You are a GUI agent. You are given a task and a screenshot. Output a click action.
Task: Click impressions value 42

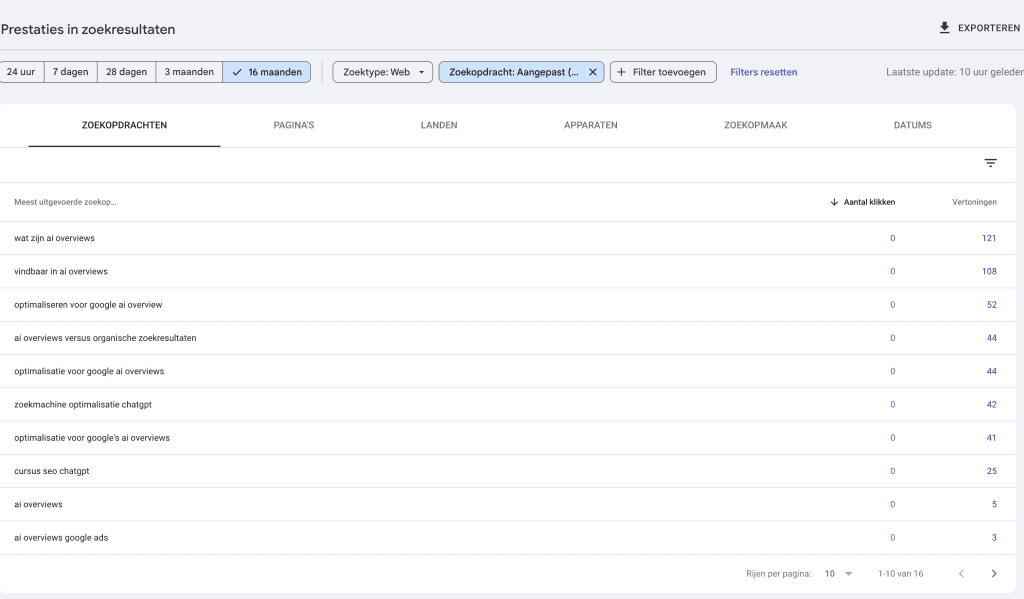[991, 405]
